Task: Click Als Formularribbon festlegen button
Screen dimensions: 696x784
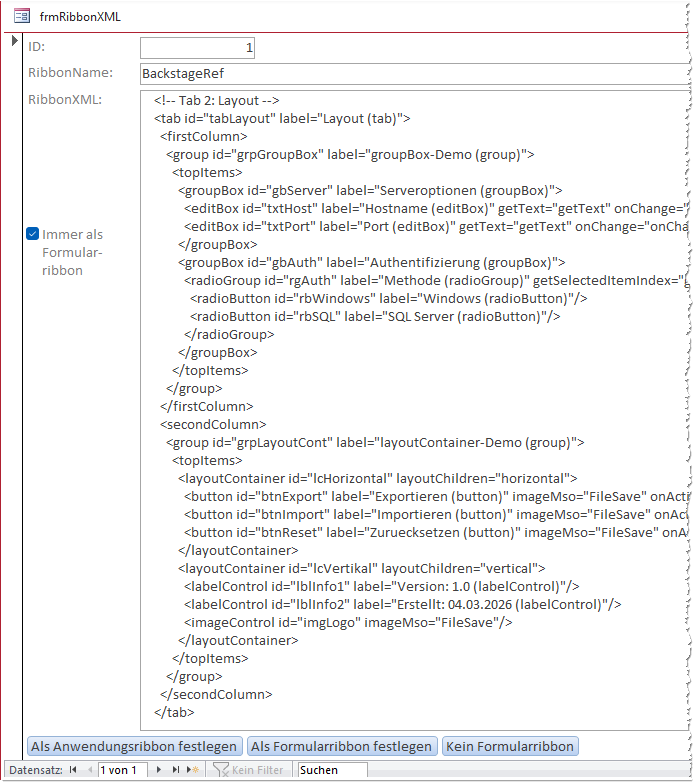Action: (x=342, y=746)
